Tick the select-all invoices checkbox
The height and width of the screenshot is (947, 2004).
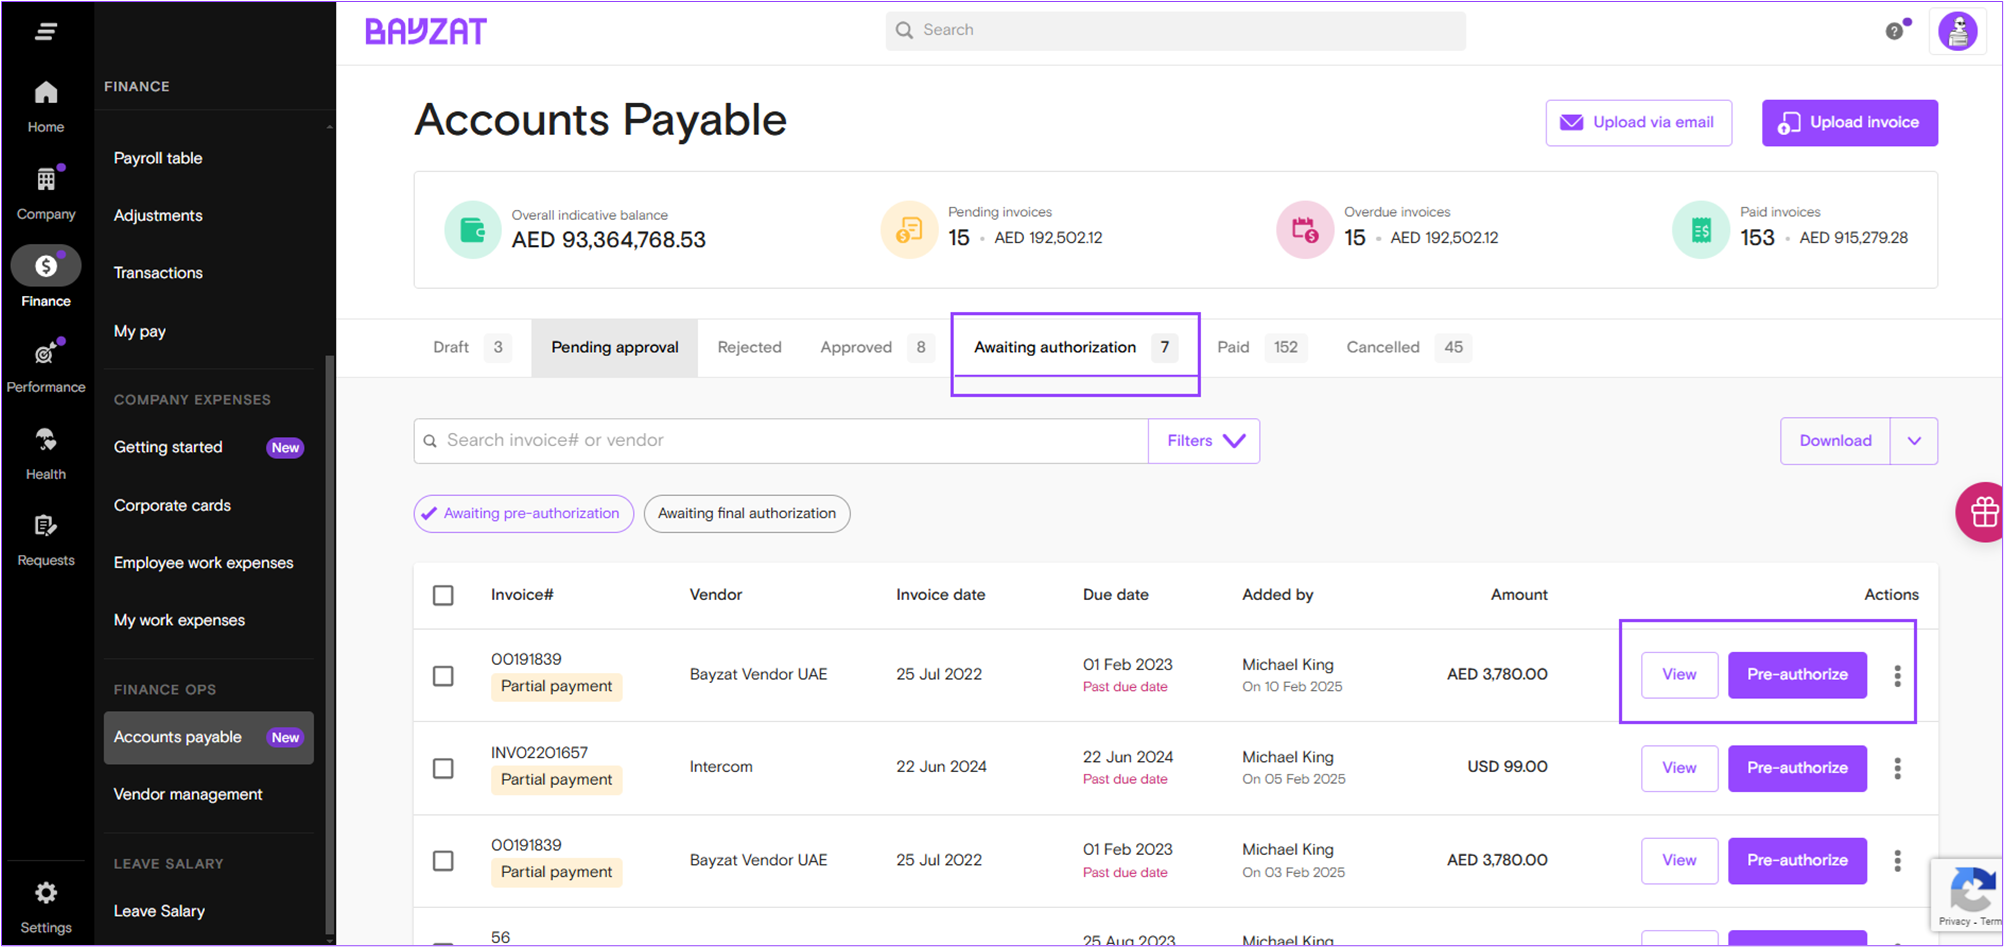443,595
